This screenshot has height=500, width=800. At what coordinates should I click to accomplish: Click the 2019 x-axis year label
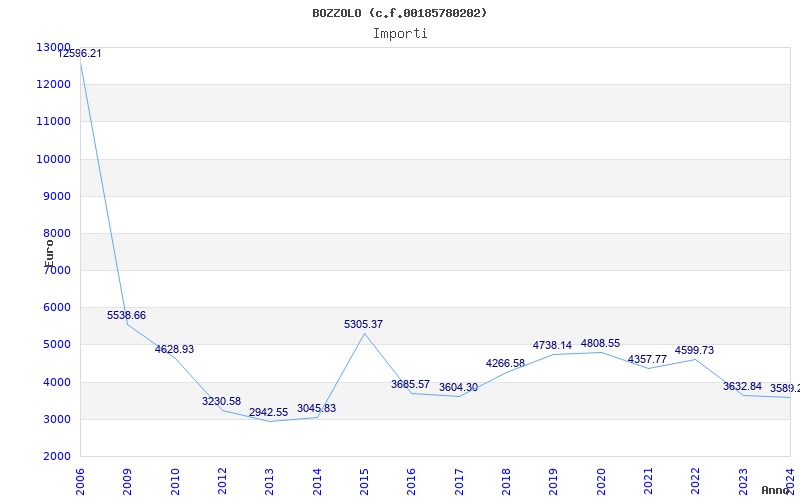point(554,482)
